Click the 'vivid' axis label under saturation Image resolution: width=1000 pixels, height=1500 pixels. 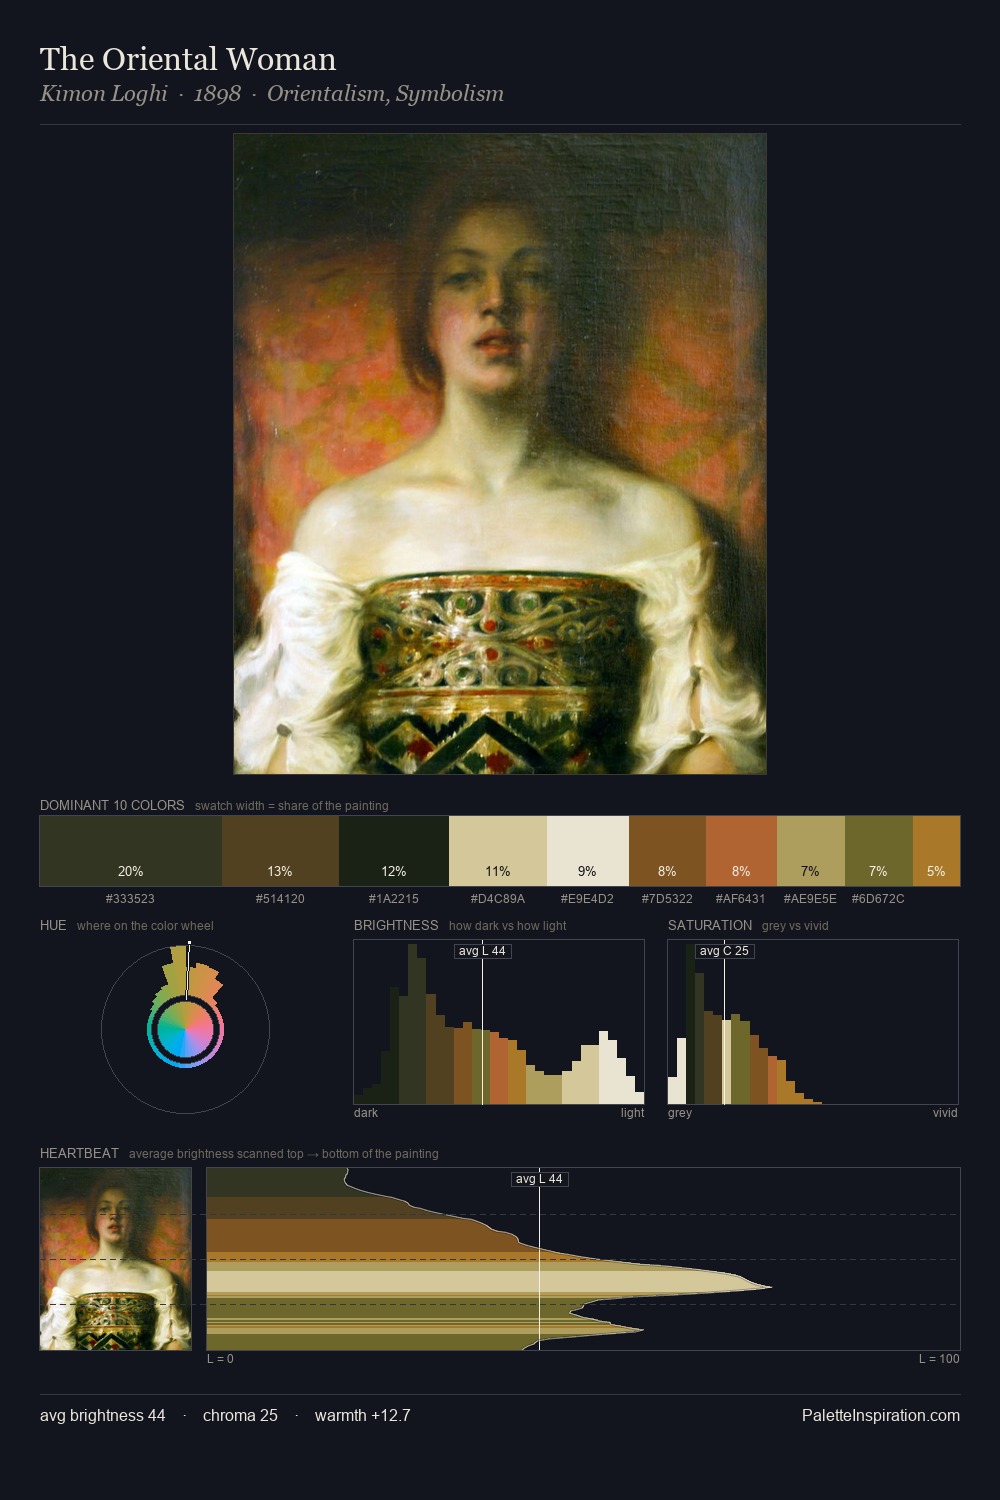pyautogui.click(x=945, y=1113)
